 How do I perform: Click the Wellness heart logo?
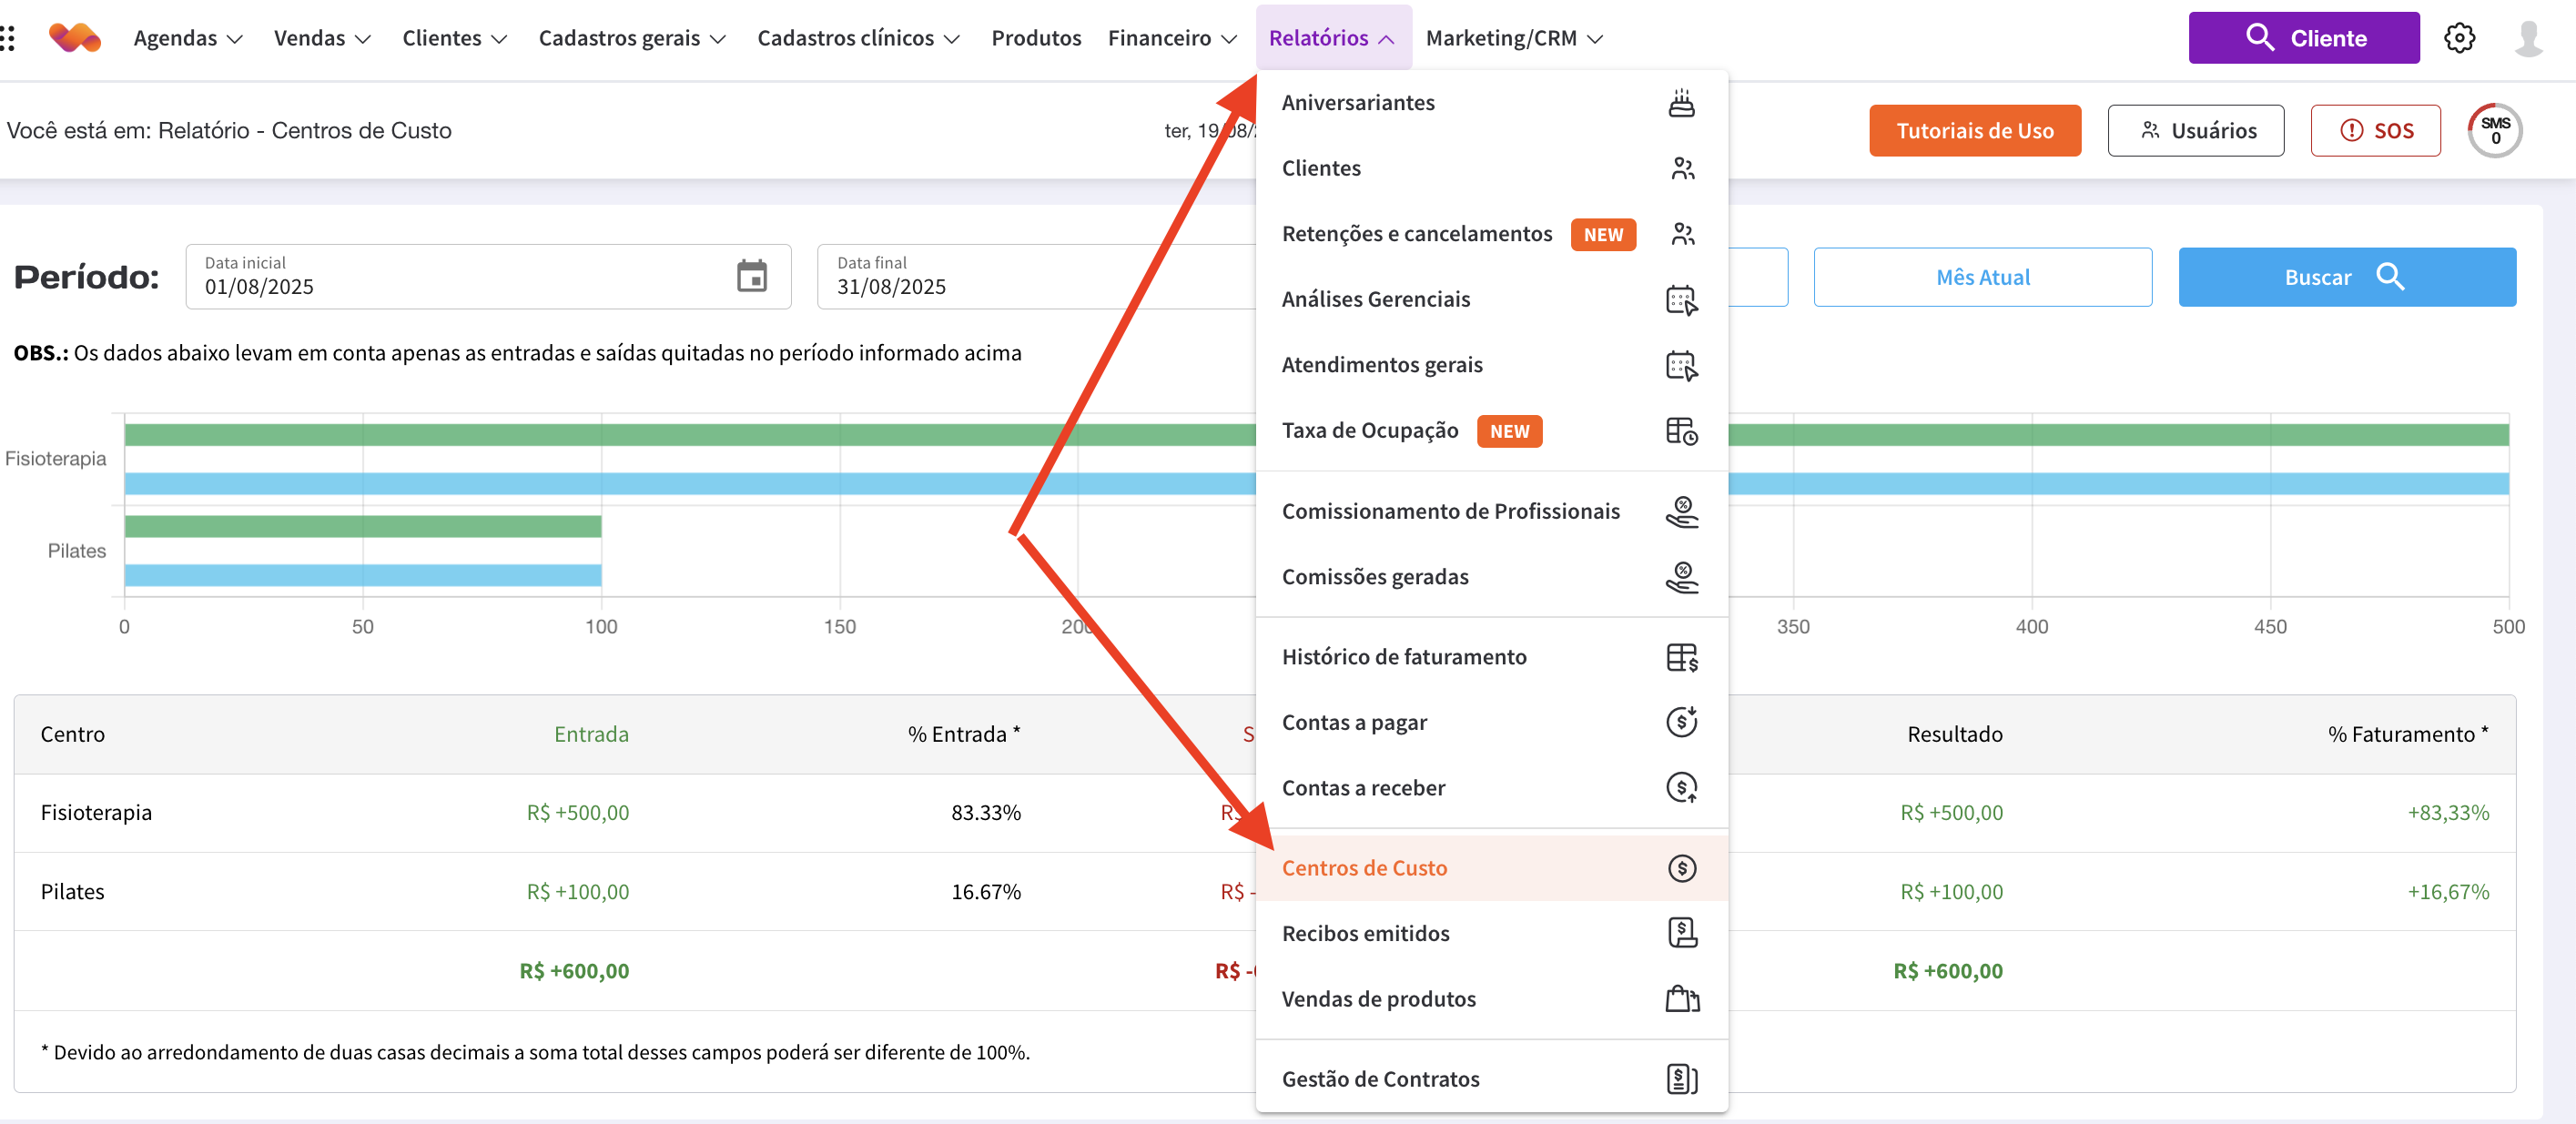[75, 38]
